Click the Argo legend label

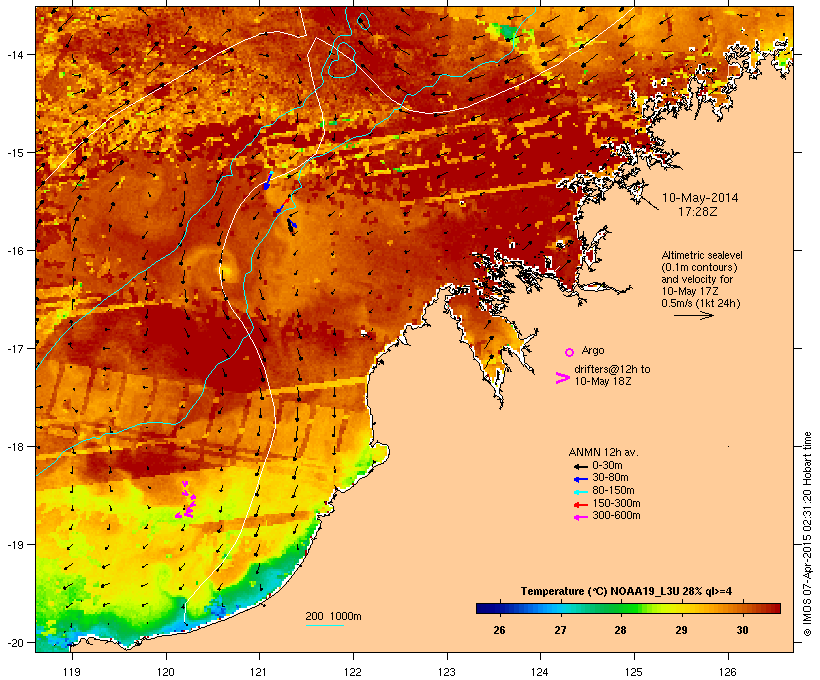tap(593, 350)
